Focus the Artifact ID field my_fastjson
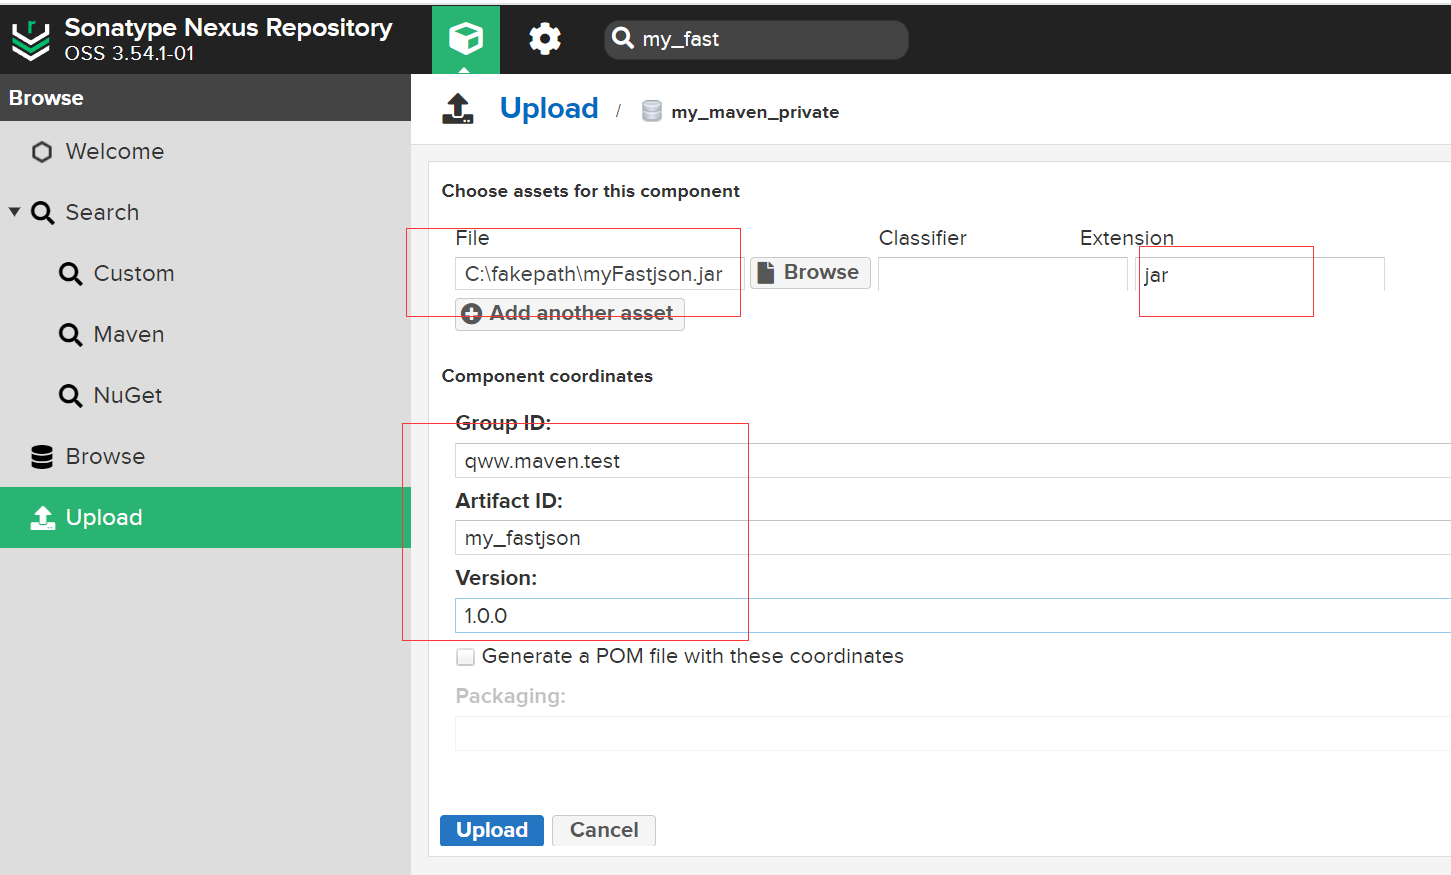 click(x=953, y=538)
